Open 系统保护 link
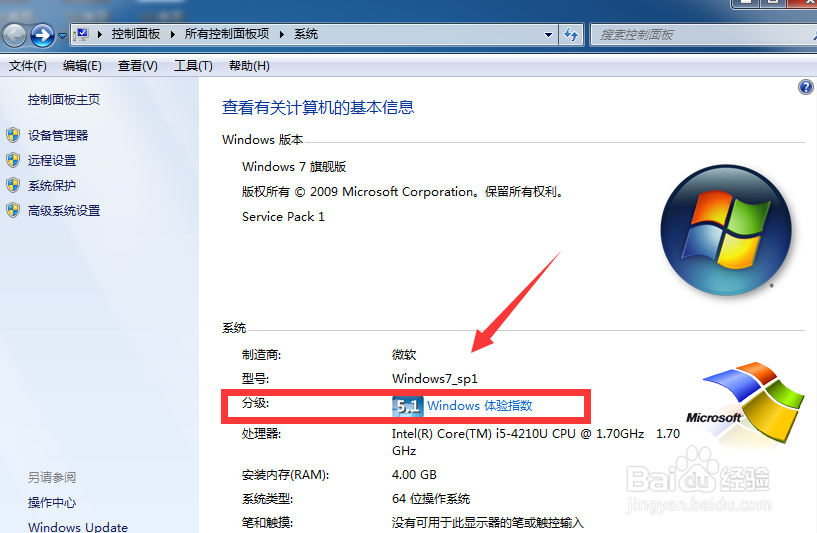 (x=52, y=185)
